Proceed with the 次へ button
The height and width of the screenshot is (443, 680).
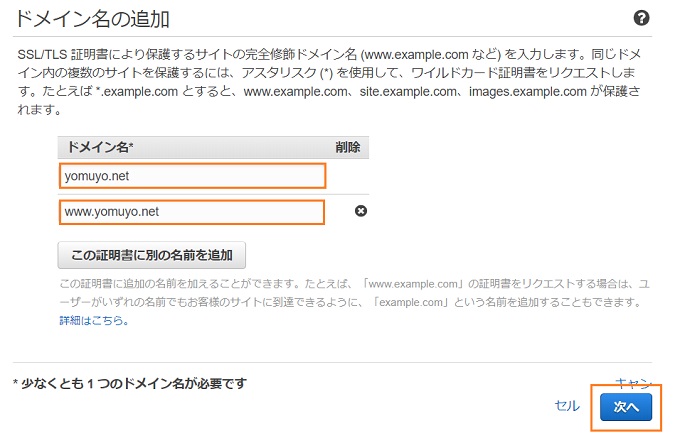[x=626, y=407]
